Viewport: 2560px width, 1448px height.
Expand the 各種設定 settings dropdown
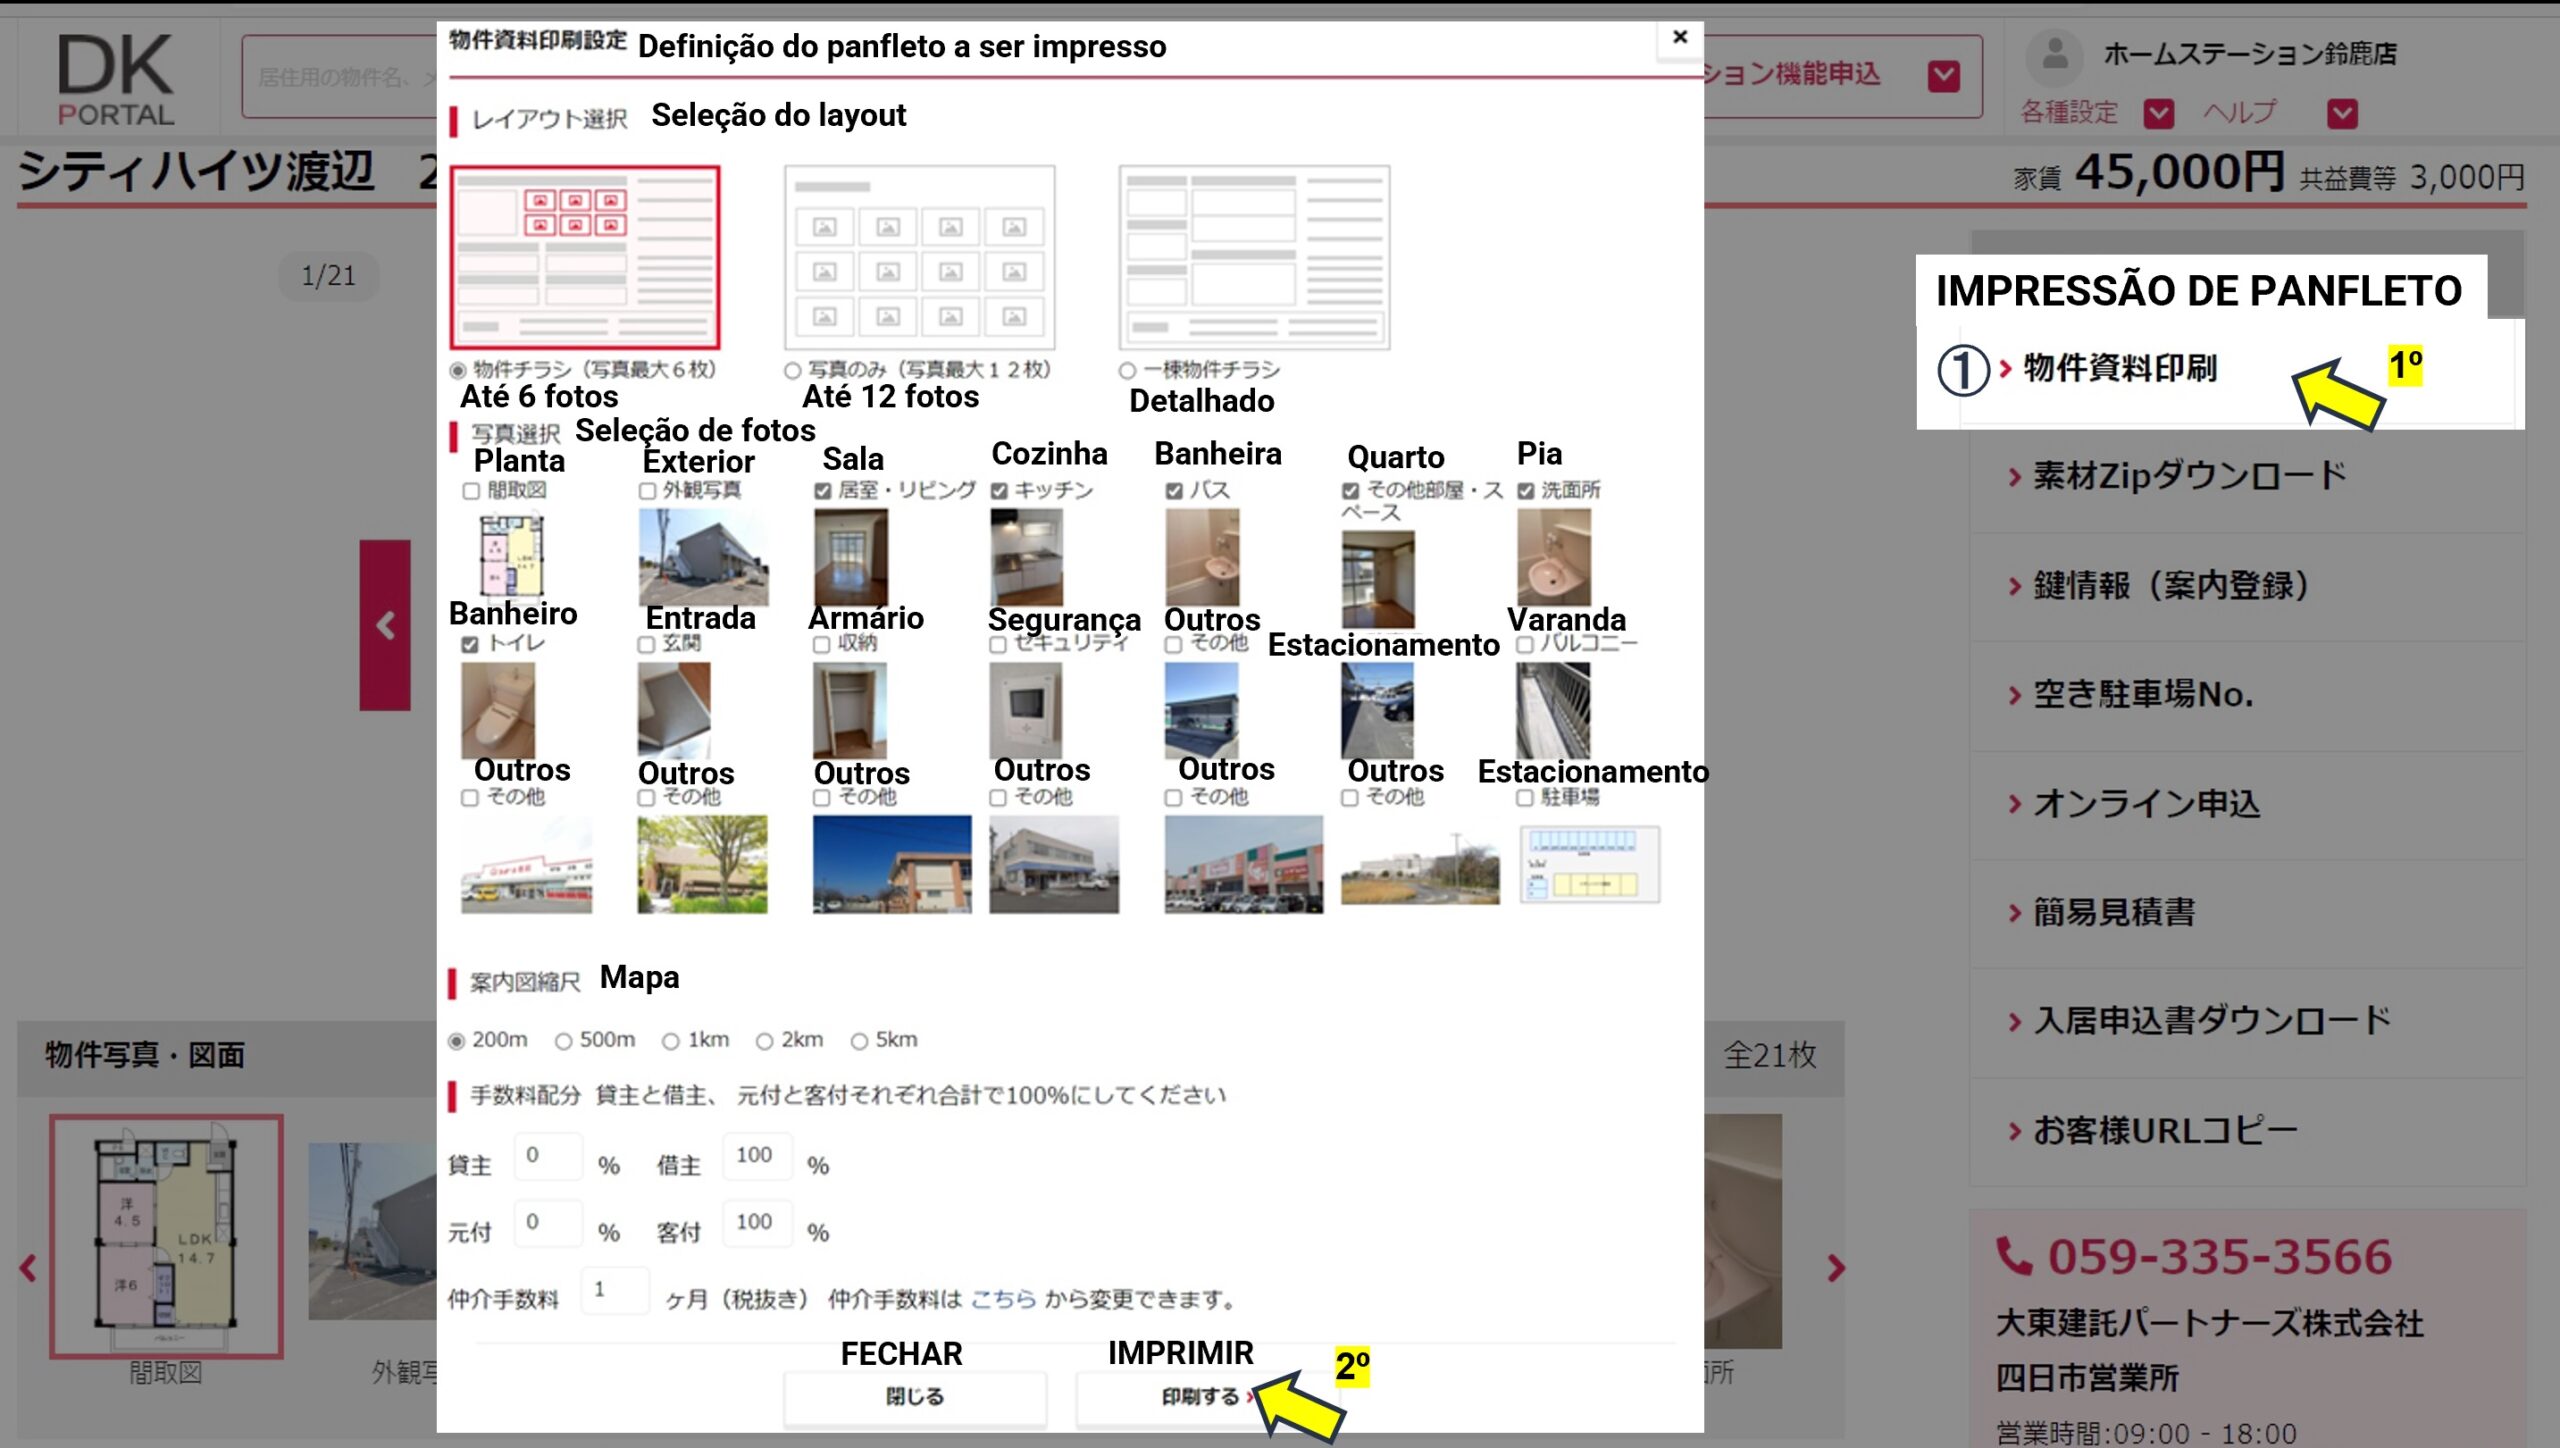click(x=2159, y=114)
